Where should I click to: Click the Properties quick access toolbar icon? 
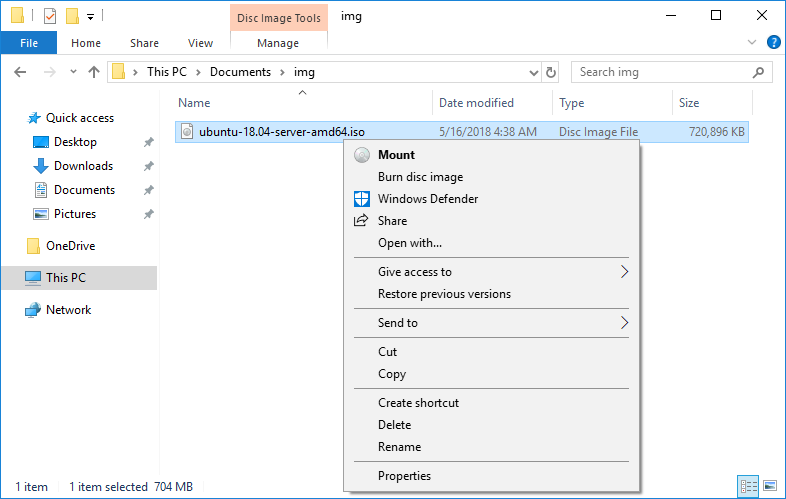click(50, 16)
